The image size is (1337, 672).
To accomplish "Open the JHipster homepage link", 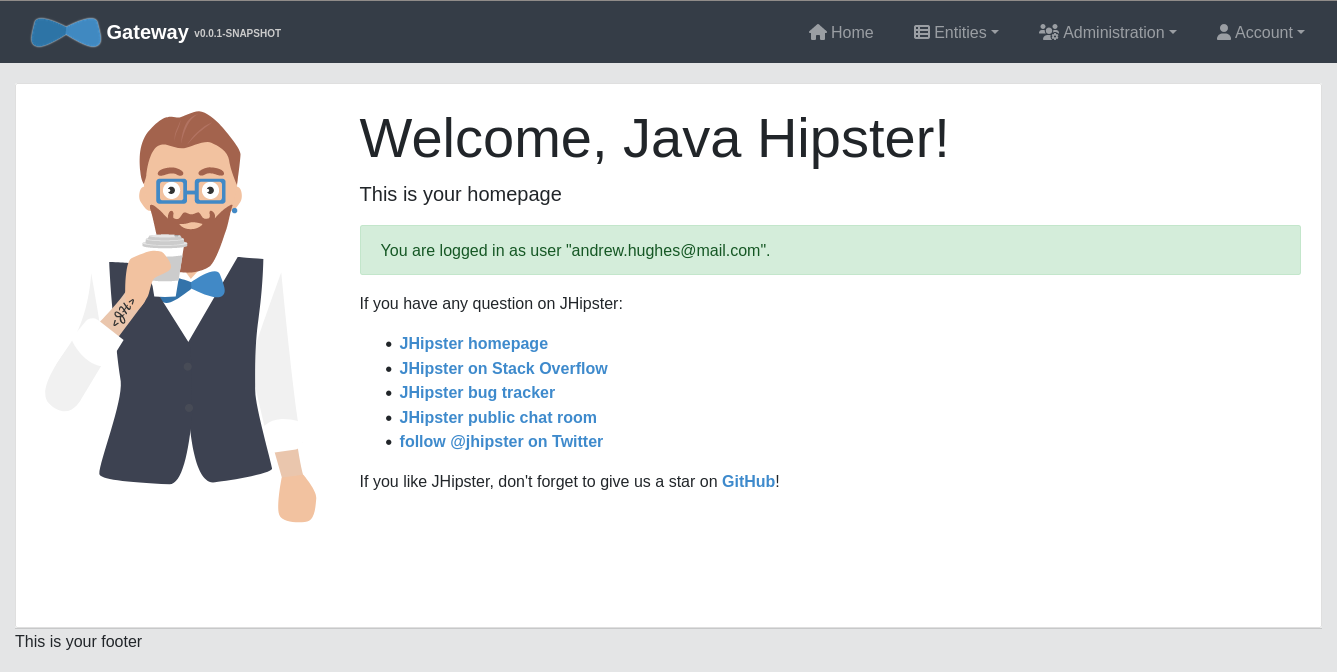I will (473, 344).
